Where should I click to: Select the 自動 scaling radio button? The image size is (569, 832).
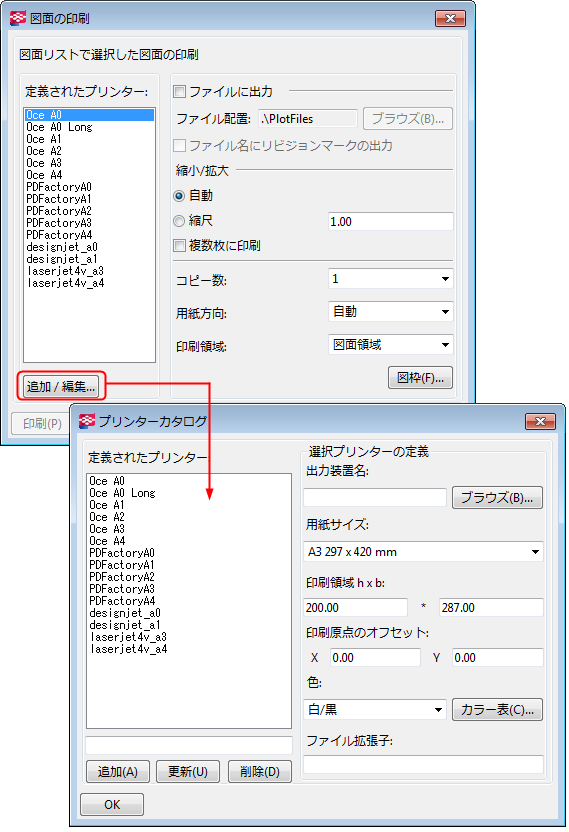179,196
